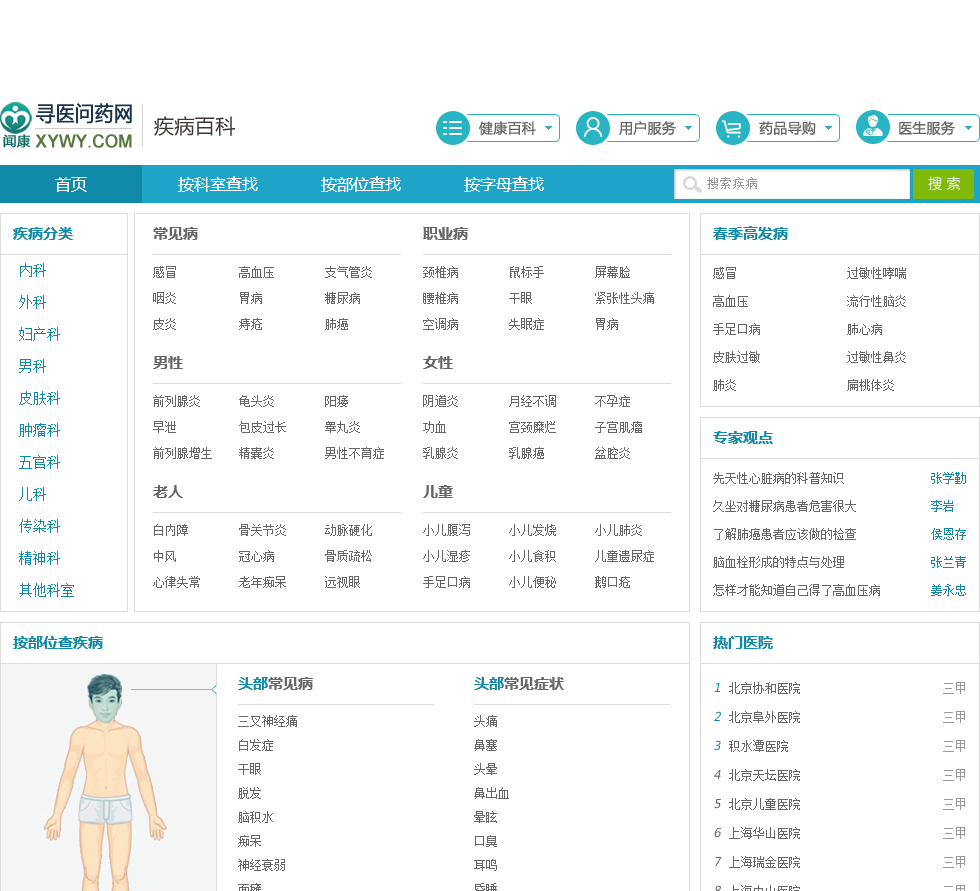
Task: Open article 先天性心脏病的科普知识
Action: coord(778,479)
